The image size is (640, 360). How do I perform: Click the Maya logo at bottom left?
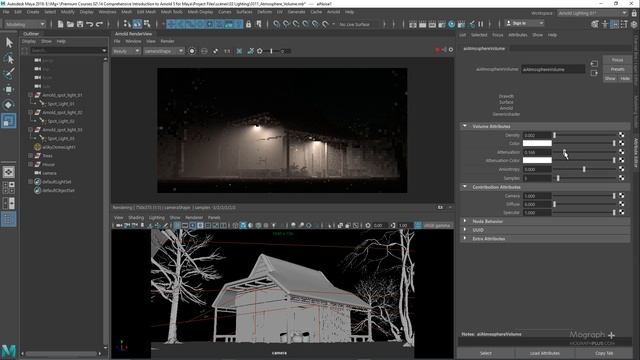9,351
